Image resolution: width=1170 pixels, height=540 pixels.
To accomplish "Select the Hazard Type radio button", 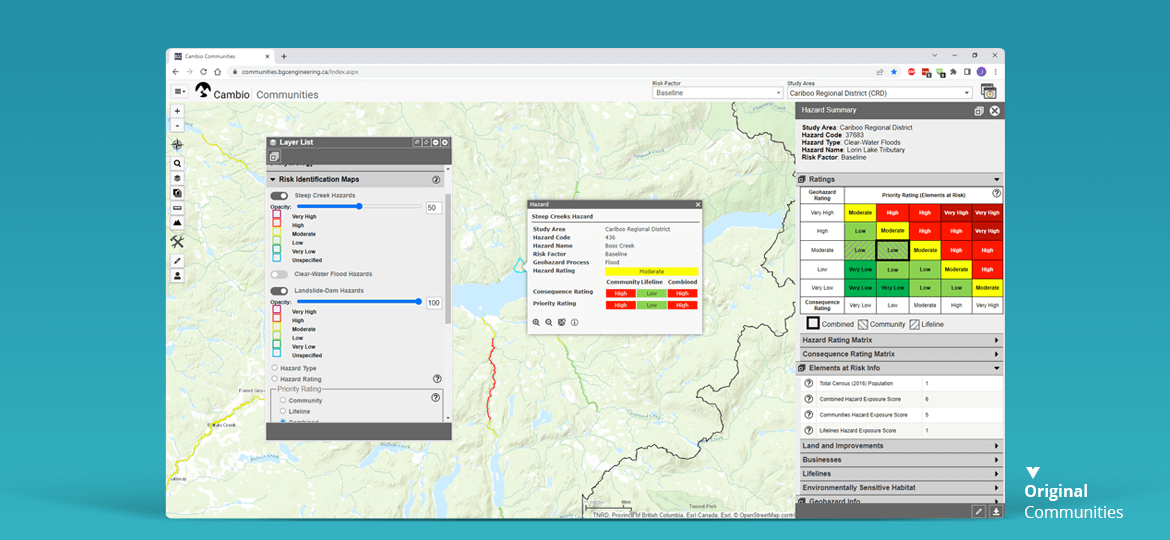I will [x=275, y=368].
